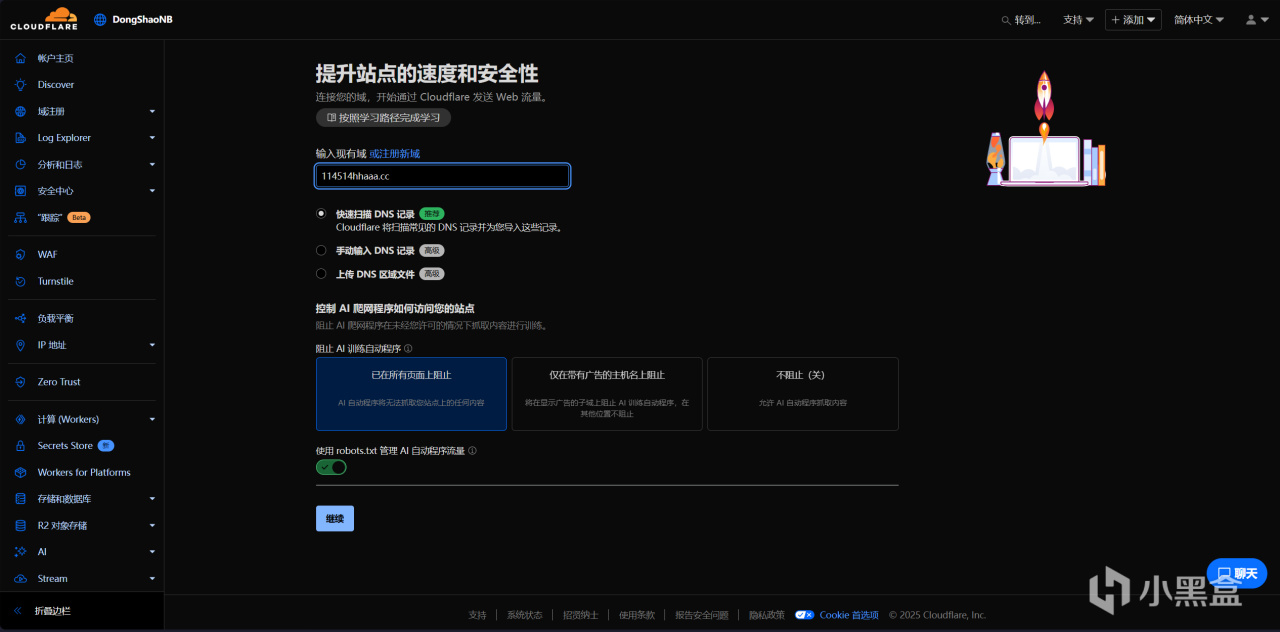The image size is (1280, 632).
Task: Expand the IP 地址 submenu arrow
Action: tap(152, 345)
